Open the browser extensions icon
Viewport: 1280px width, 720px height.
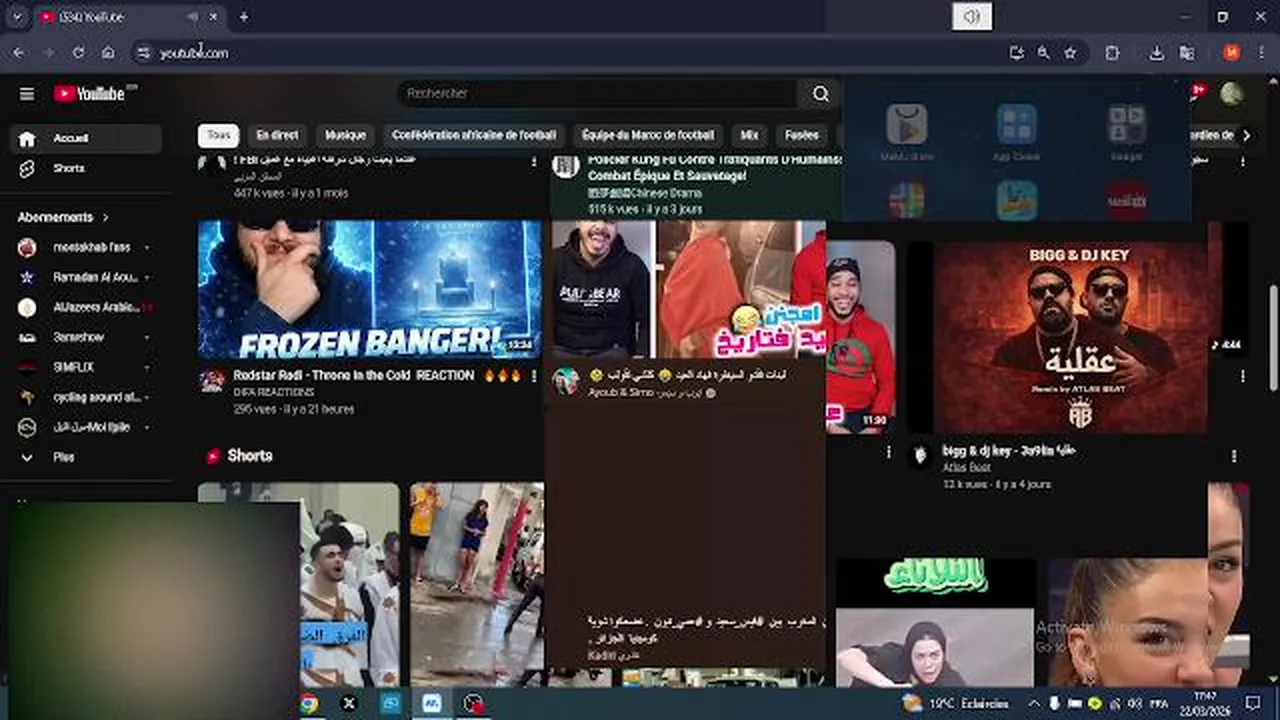pyautogui.click(x=1112, y=53)
